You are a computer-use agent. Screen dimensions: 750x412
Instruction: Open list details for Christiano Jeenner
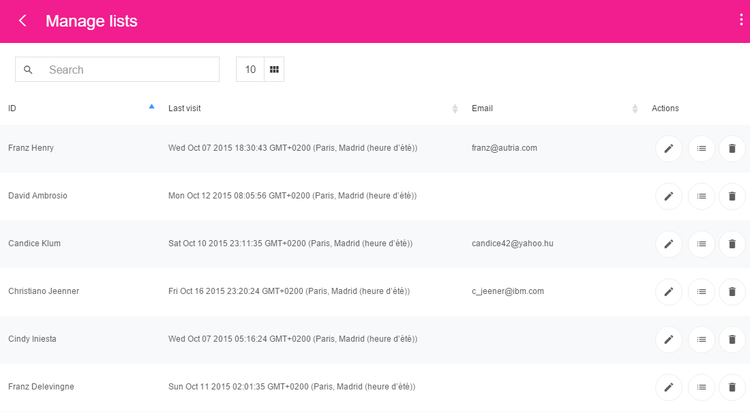pyautogui.click(x=701, y=291)
